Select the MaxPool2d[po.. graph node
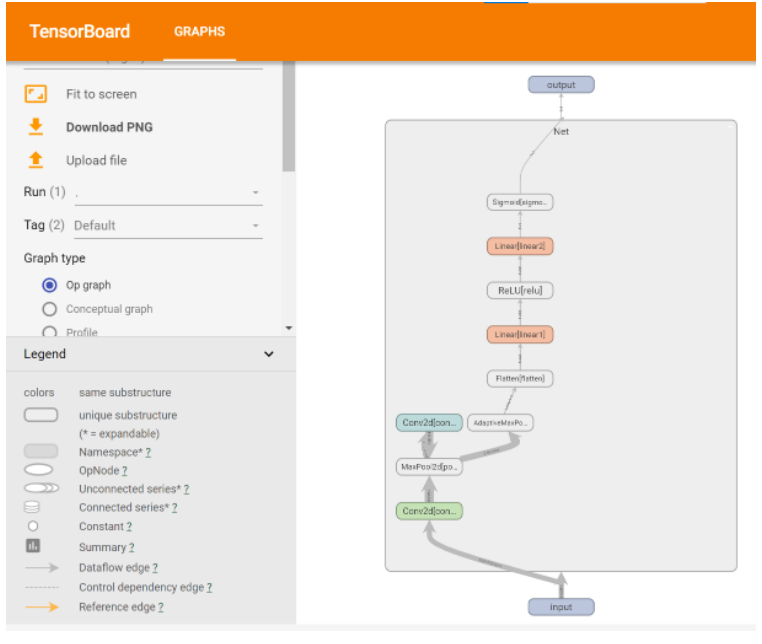Screen dimensions: 762x644 click(429, 467)
